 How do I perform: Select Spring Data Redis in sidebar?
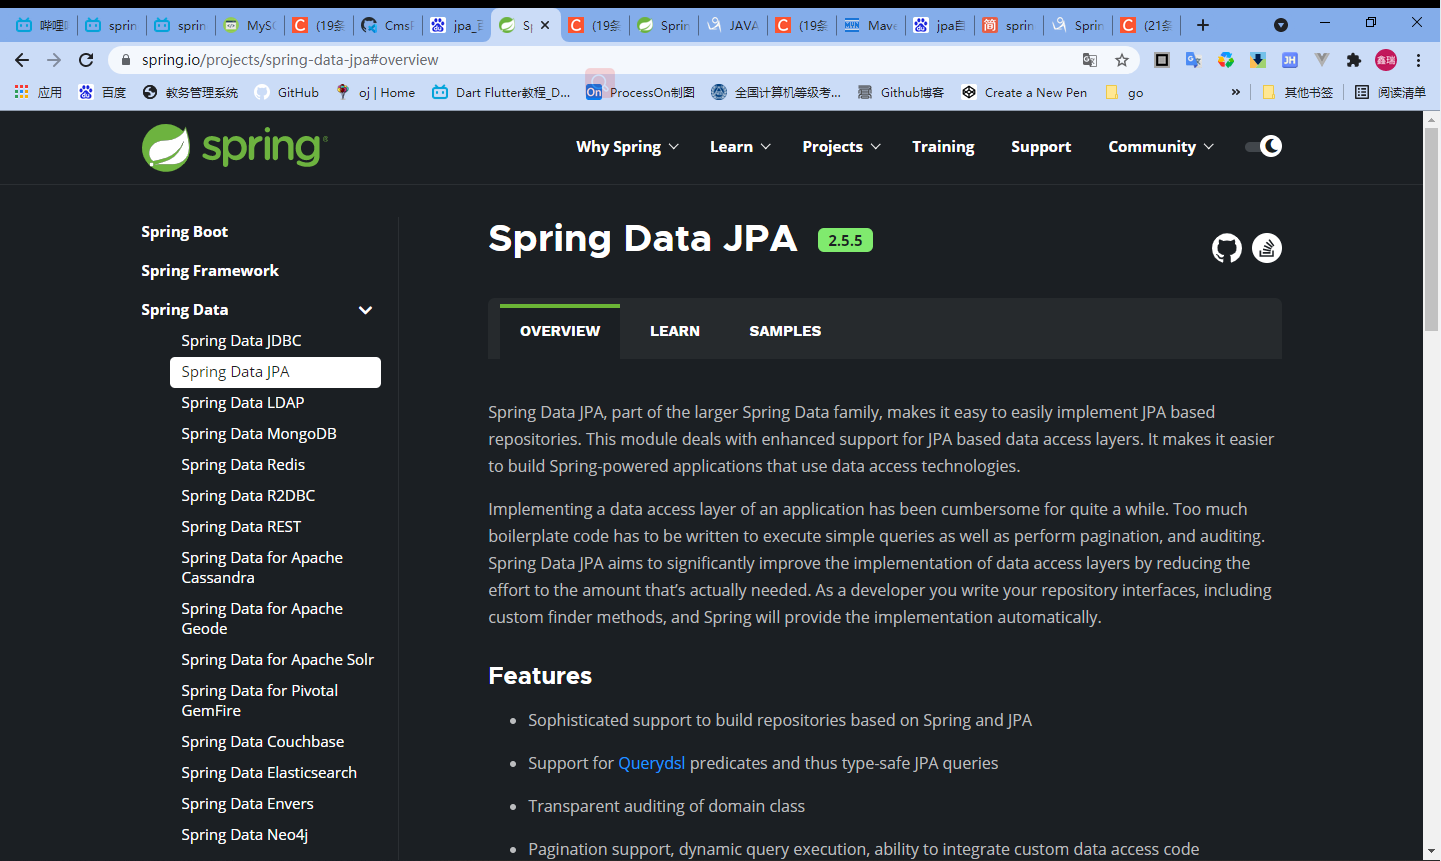[x=243, y=464]
